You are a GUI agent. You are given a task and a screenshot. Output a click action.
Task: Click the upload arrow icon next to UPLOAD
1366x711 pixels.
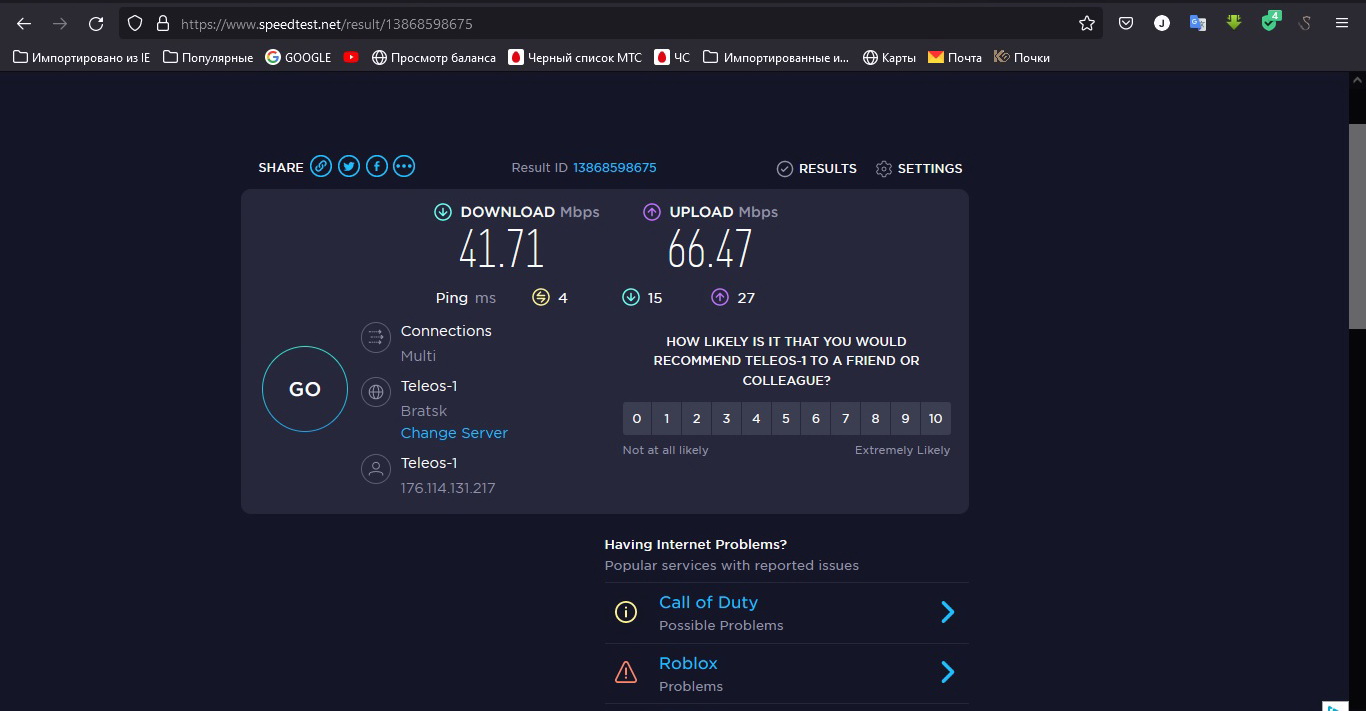pyautogui.click(x=652, y=212)
